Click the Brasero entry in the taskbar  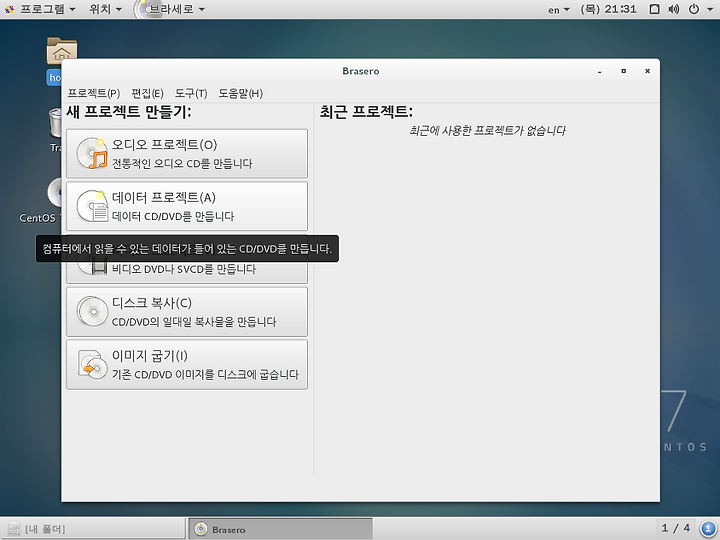[281, 529]
